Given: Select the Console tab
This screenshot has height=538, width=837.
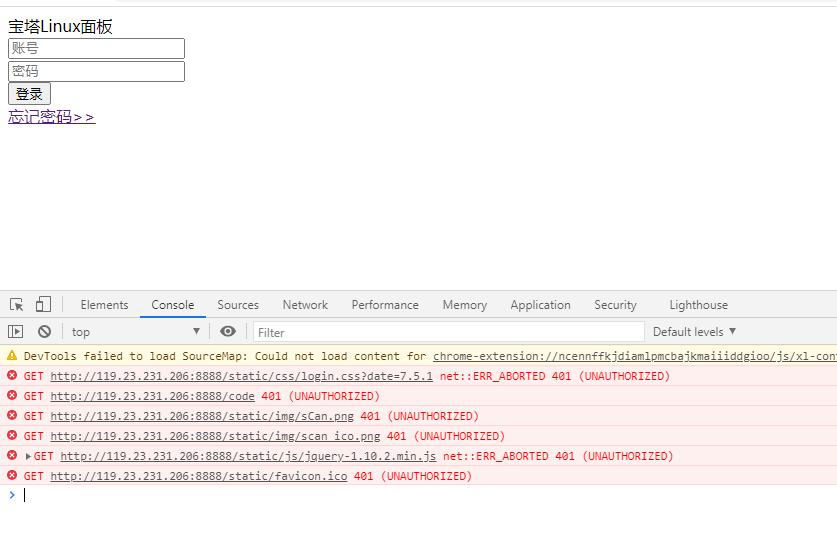Looking at the screenshot, I should coord(172,305).
